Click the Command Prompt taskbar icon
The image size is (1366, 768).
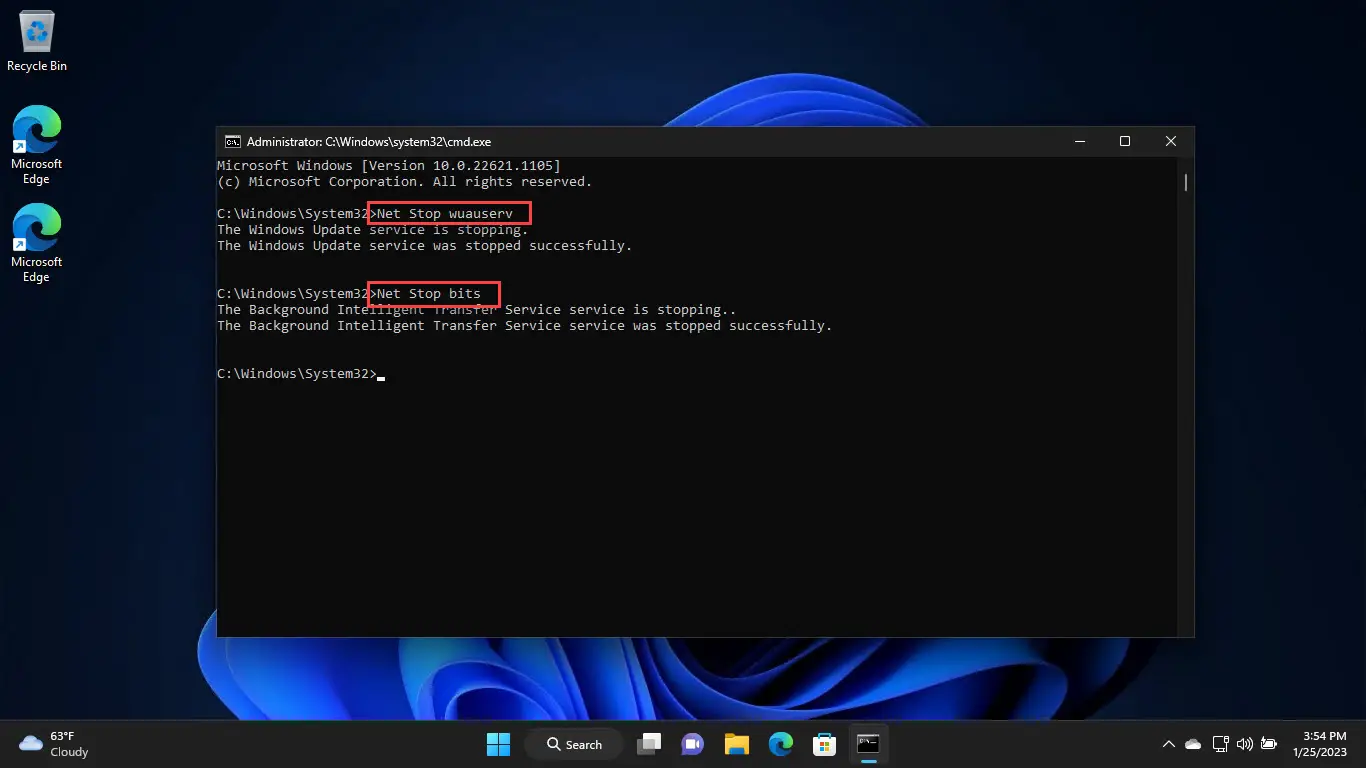868,744
